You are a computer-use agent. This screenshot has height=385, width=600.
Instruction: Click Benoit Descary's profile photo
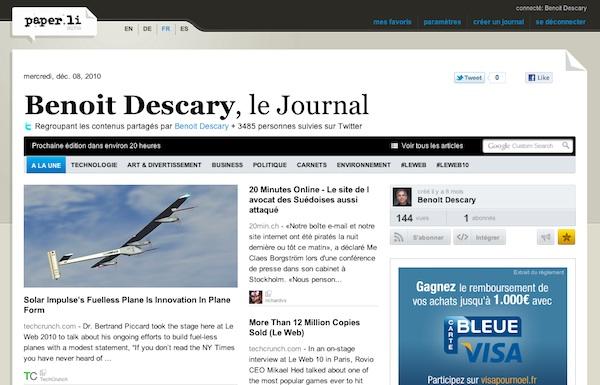402,197
